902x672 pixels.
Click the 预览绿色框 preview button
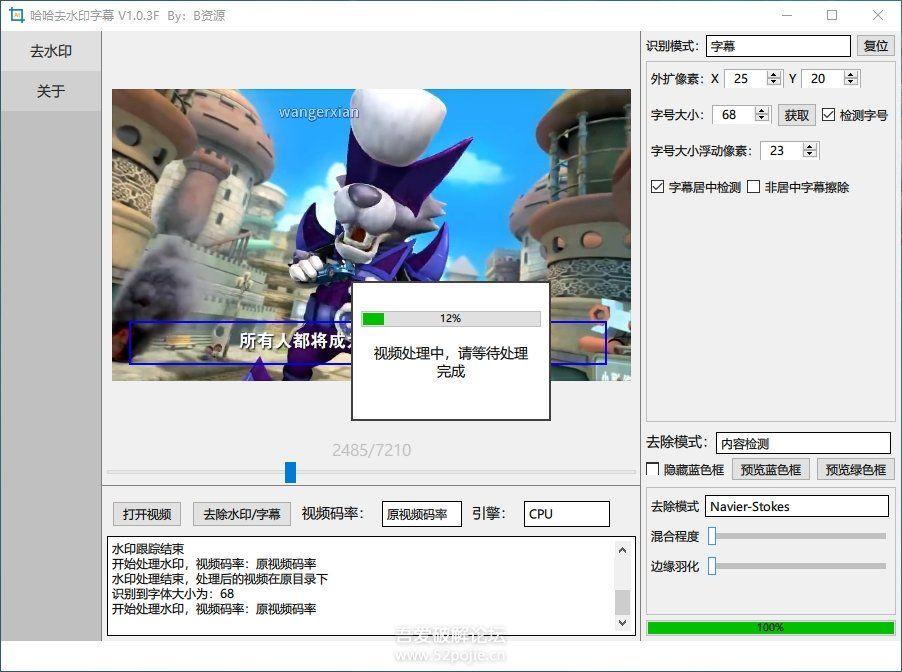853,468
